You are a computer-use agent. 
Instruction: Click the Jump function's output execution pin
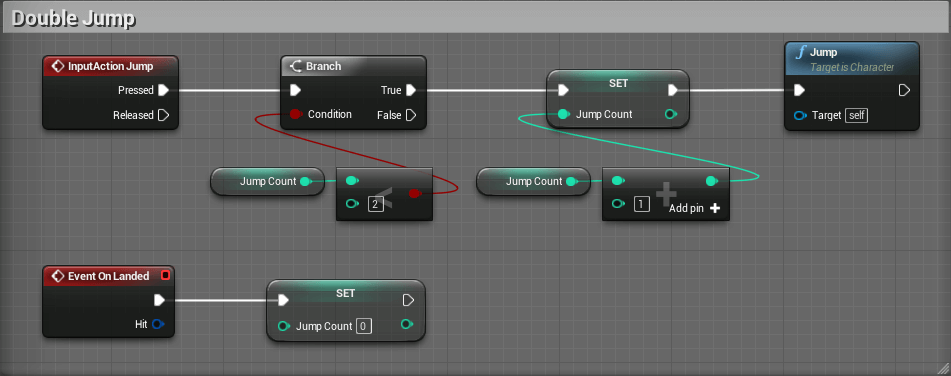[904, 90]
